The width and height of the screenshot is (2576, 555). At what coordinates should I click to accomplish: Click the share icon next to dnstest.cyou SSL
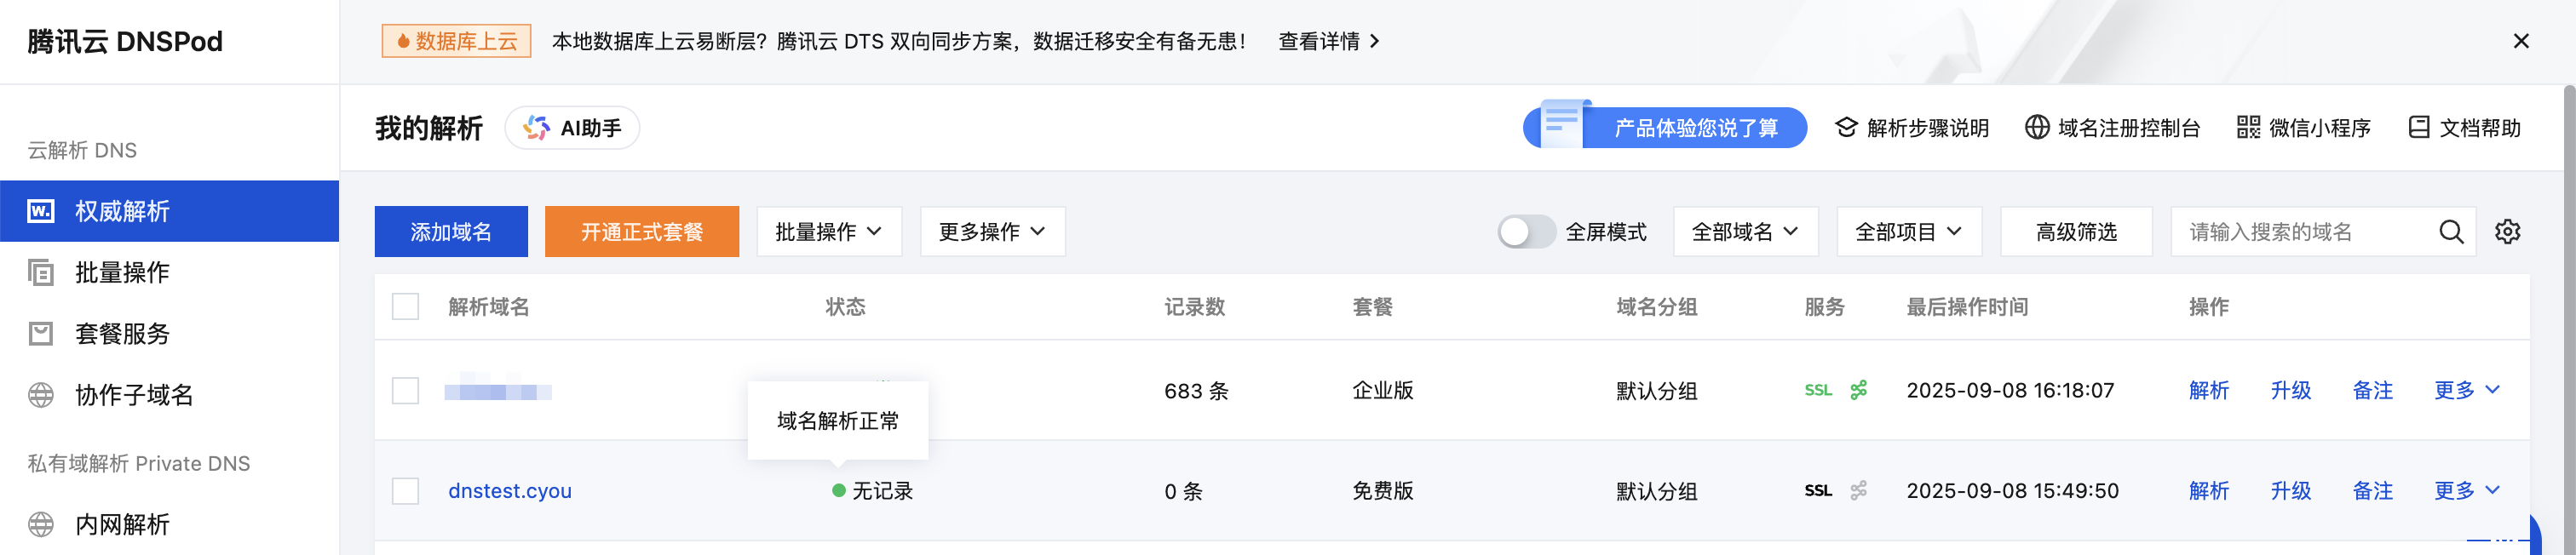pos(1858,490)
